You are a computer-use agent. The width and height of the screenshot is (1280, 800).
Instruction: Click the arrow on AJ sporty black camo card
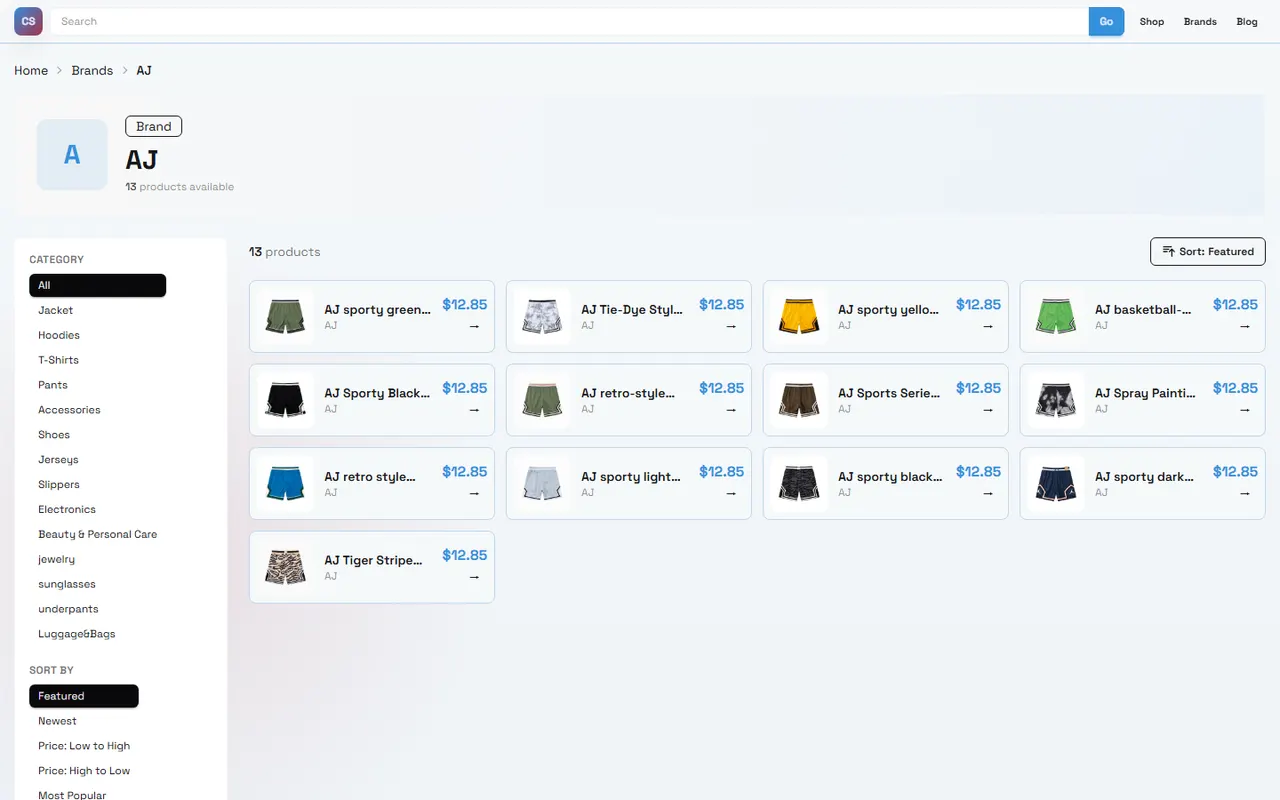988,493
